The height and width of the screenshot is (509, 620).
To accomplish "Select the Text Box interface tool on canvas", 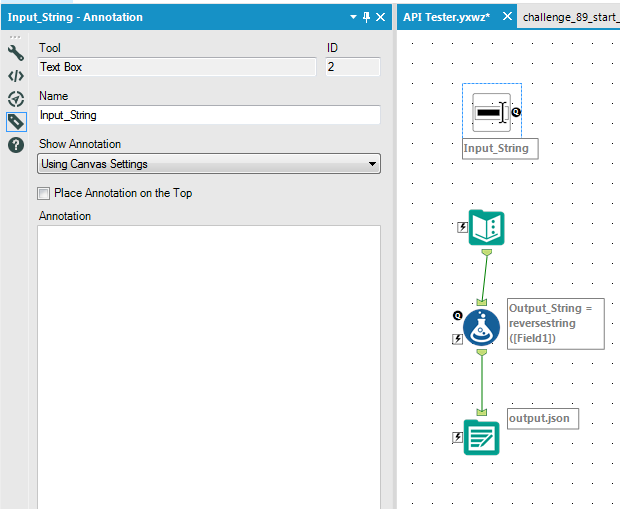I will click(491, 112).
